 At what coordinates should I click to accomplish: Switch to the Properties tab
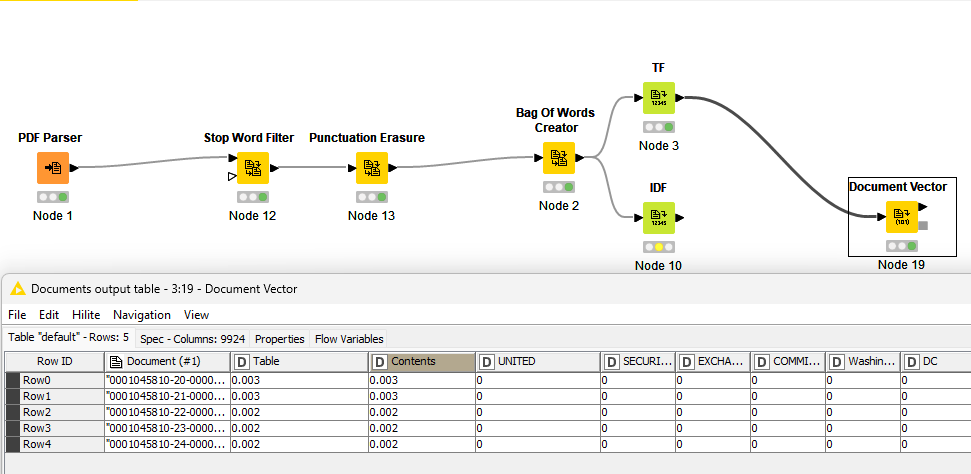pyautogui.click(x=280, y=339)
